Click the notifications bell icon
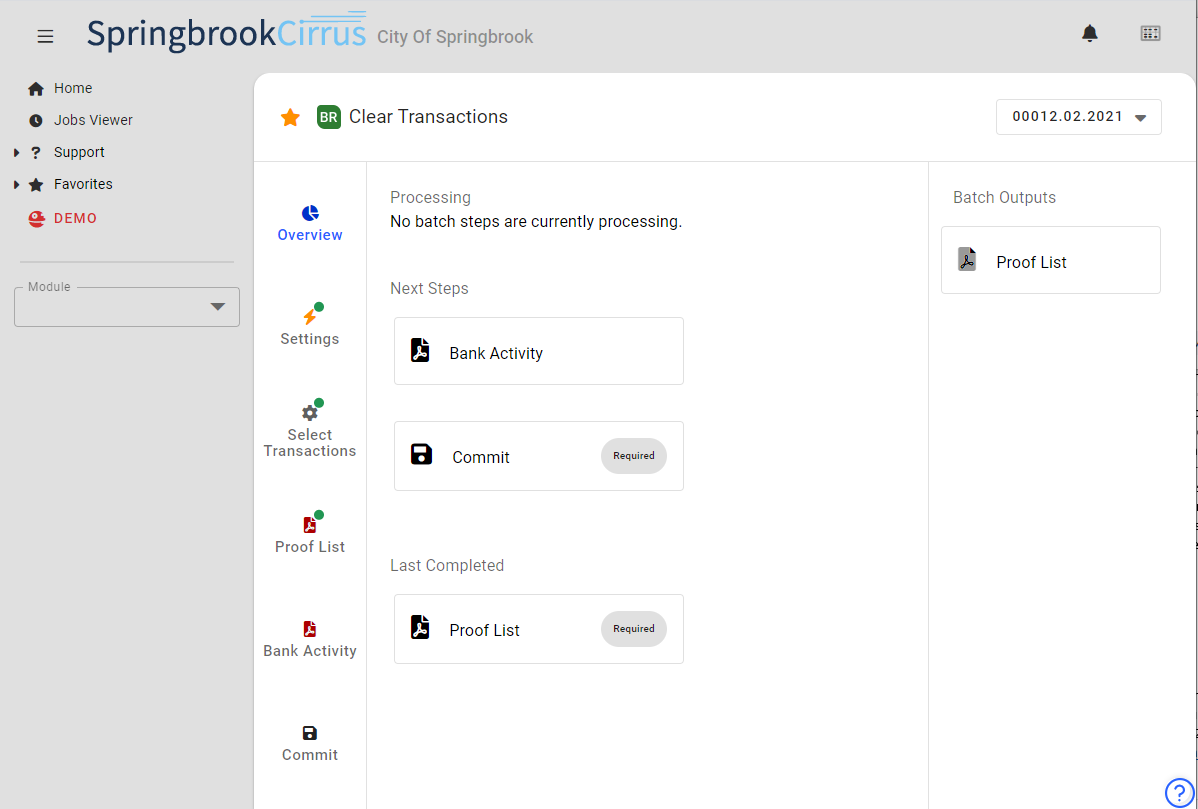 click(1090, 34)
